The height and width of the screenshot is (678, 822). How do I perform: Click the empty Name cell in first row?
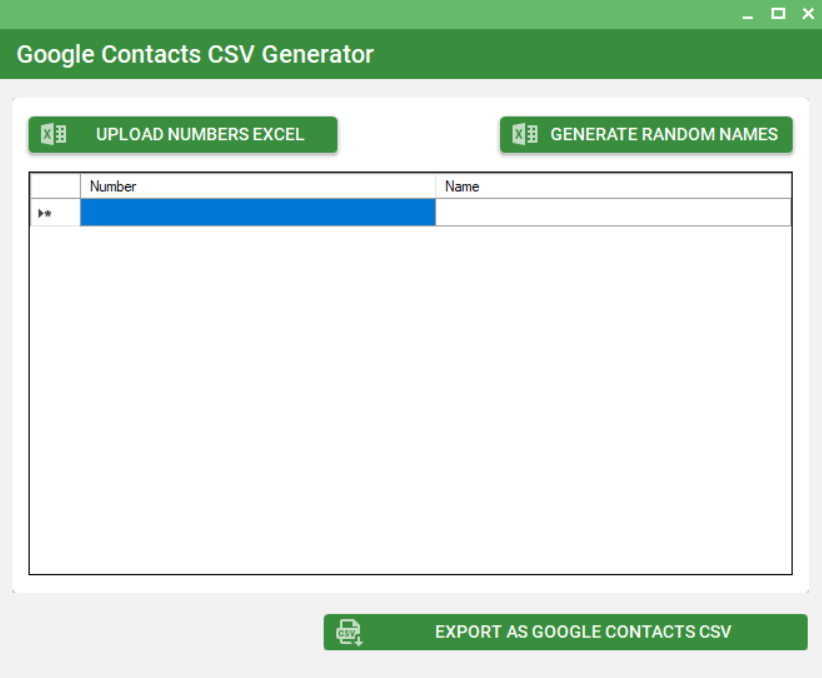(613, 213)
